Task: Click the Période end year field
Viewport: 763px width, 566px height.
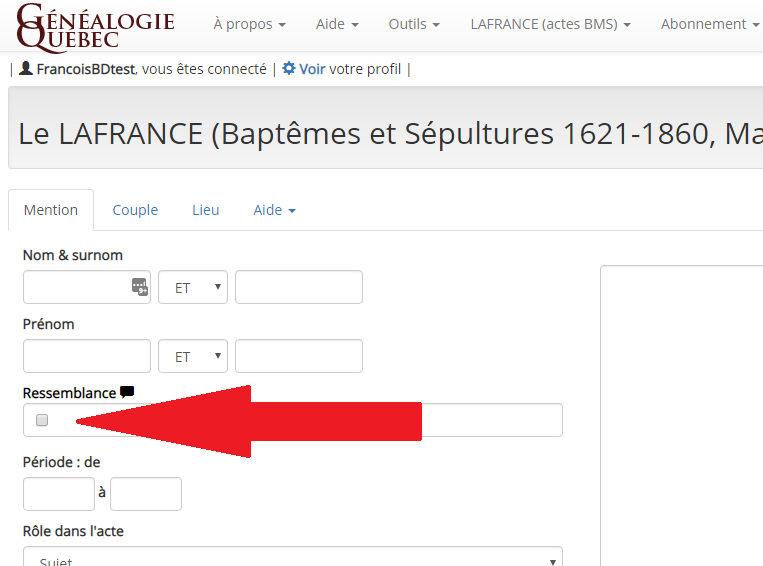Action: (146, 494)
